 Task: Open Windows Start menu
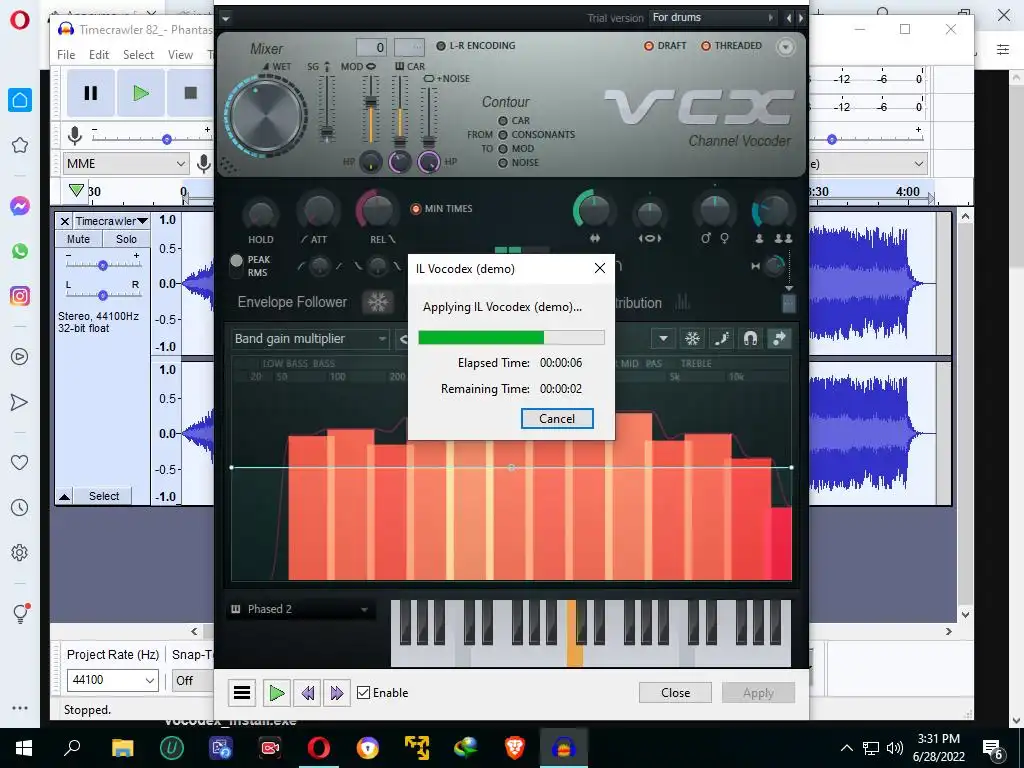point(24,748)
